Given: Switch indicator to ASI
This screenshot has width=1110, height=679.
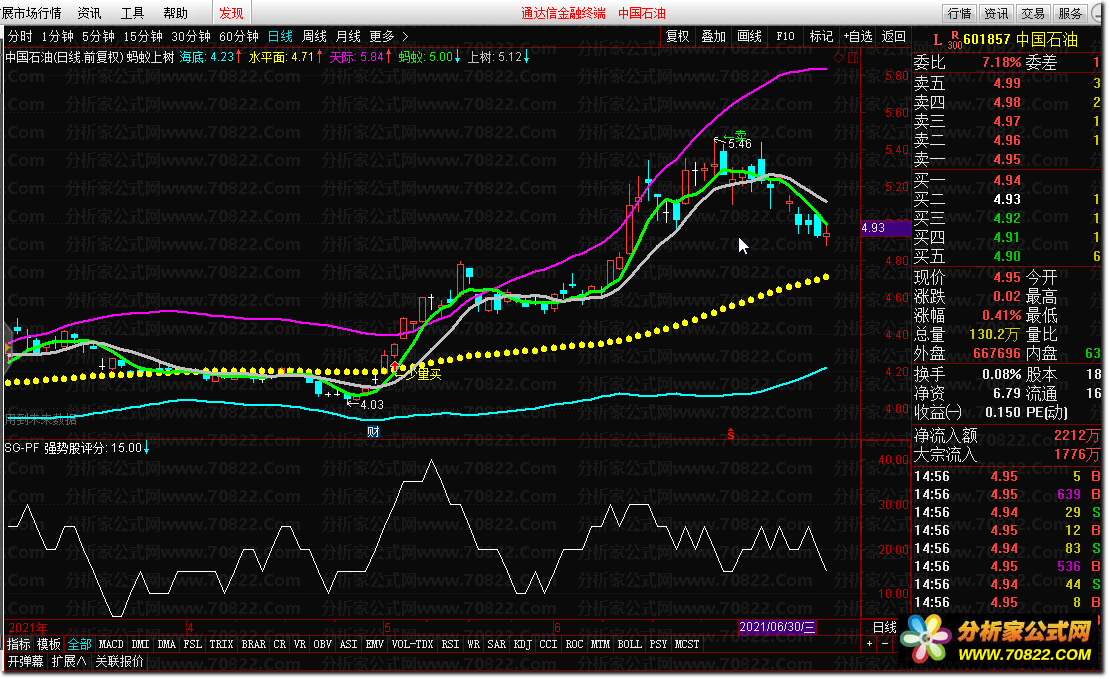Looking at the screenshot, I should [348, 644].
